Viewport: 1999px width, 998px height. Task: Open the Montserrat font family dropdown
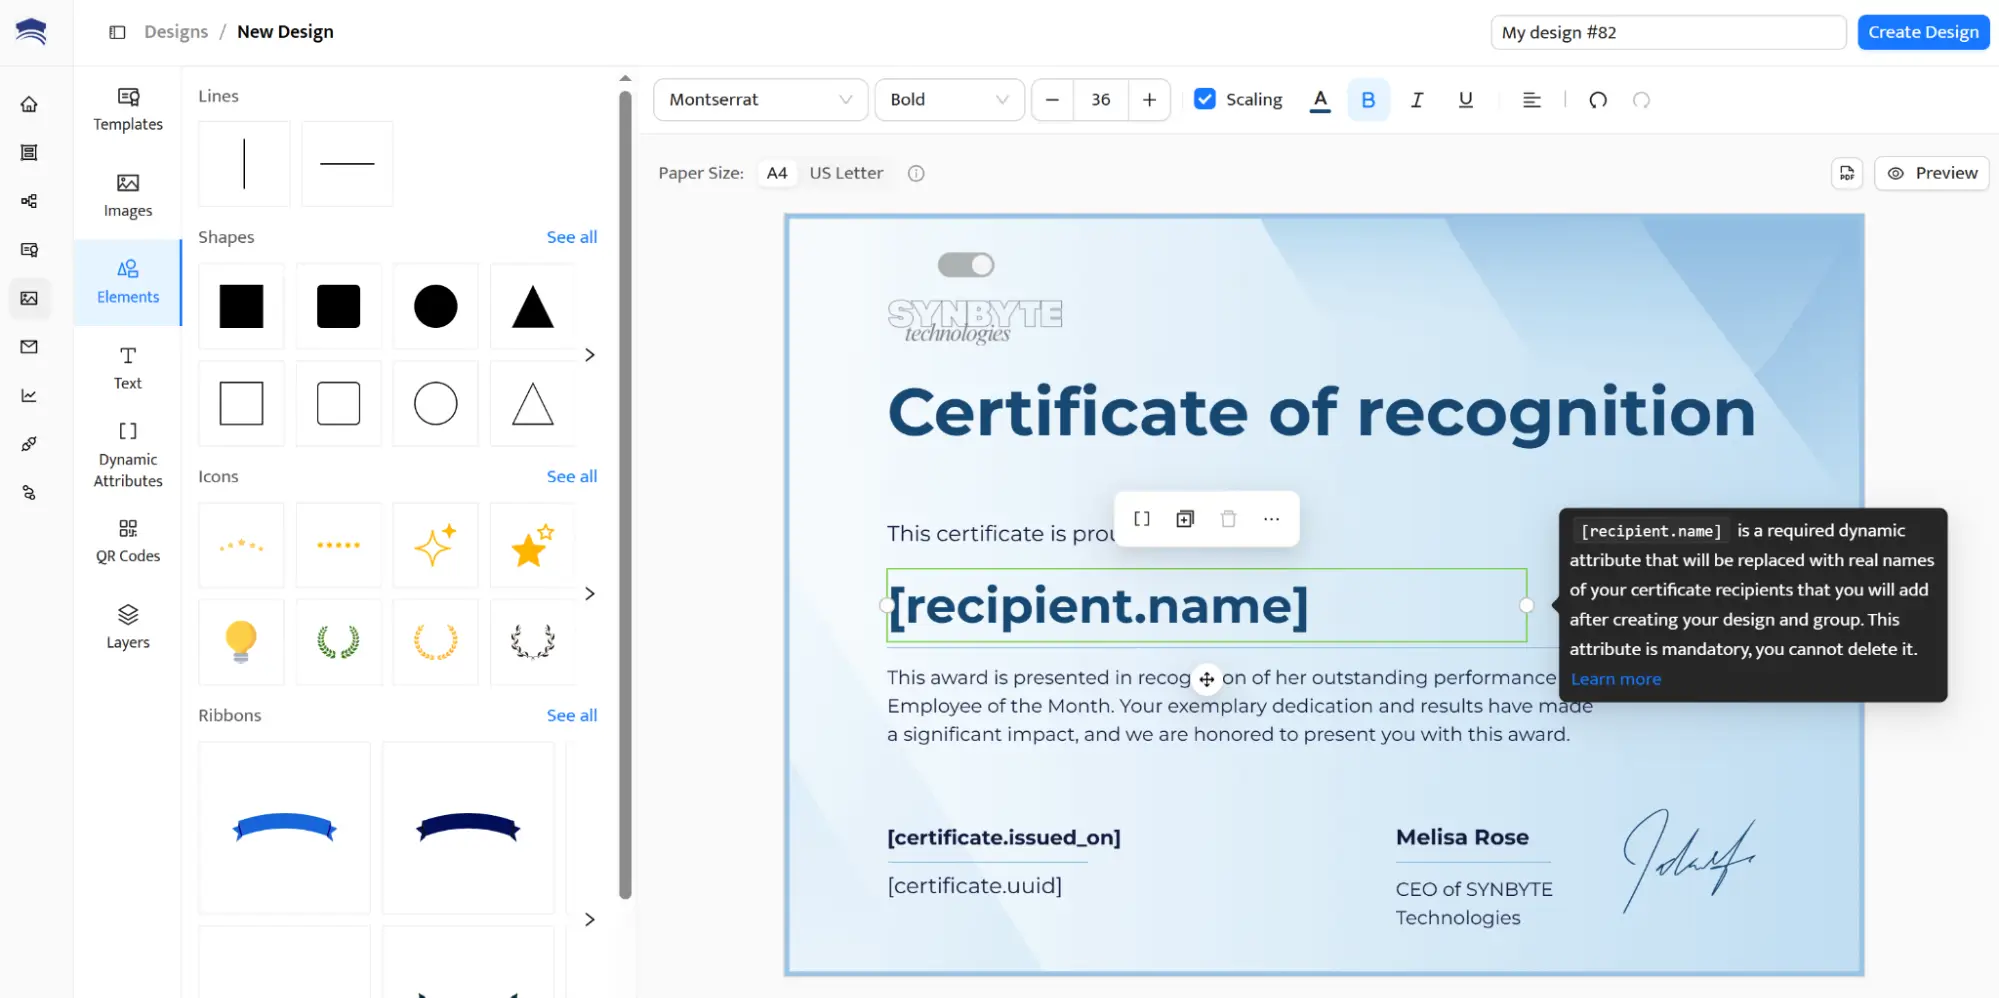pyautogui.click(x=760, y=99)
